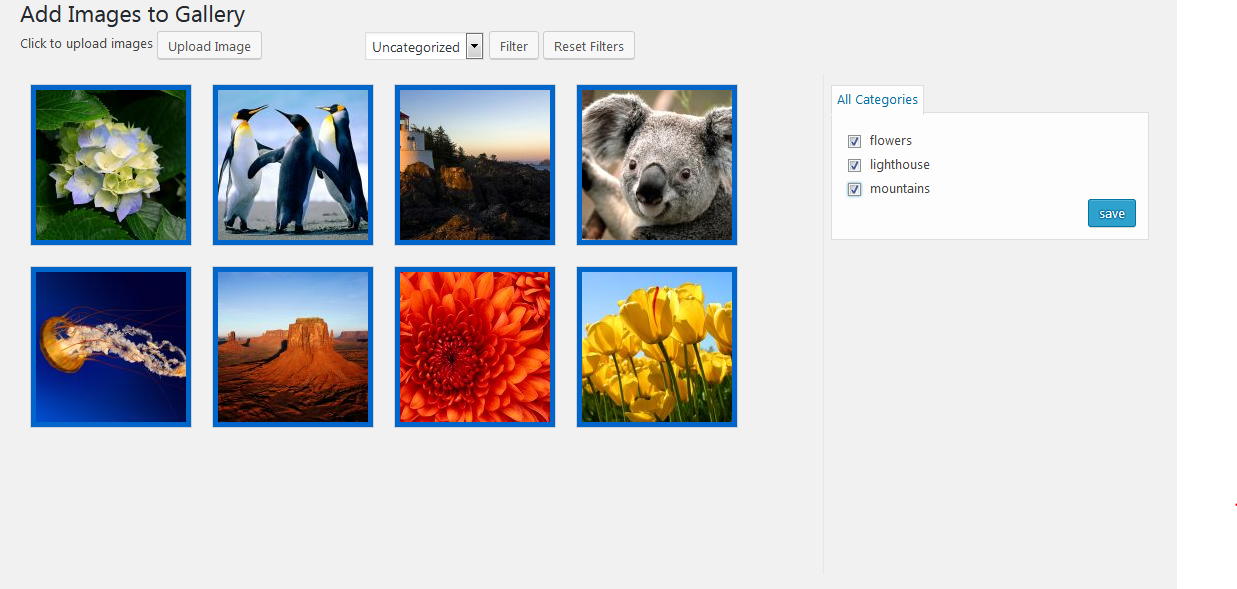The width and height of the screenshot is (1237, 589).
Task: Click the mountains category label
Action: coord(900,189)
